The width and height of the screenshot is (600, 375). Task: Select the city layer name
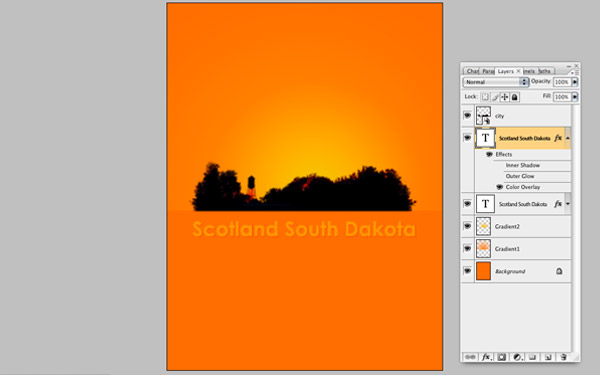click(499, 116)
